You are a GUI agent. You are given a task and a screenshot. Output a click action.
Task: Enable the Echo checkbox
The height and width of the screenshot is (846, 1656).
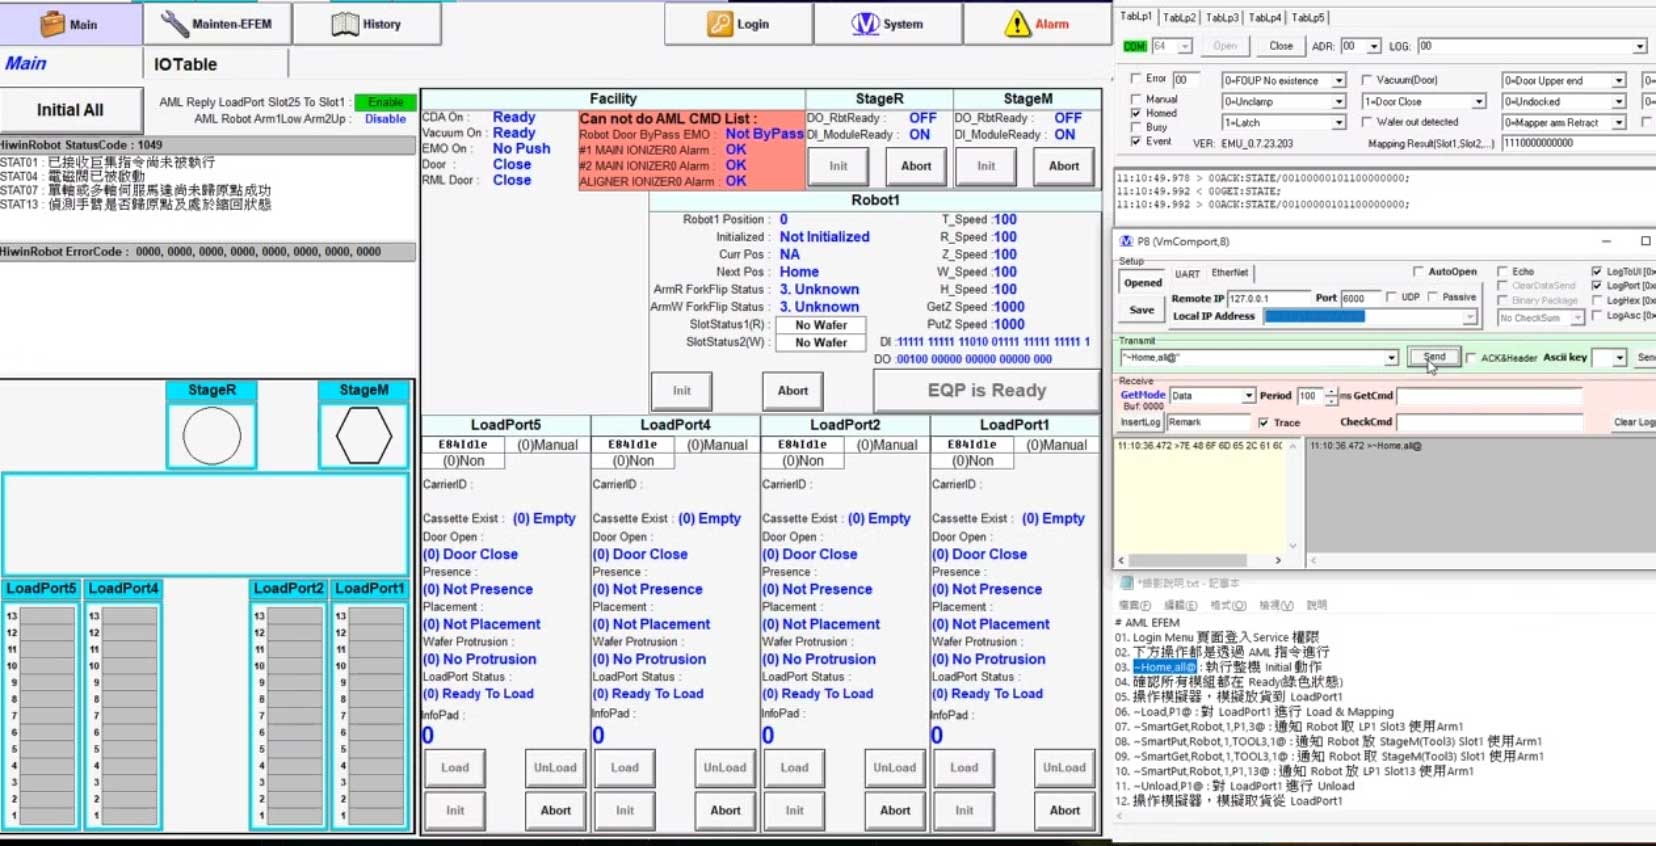1502,271
